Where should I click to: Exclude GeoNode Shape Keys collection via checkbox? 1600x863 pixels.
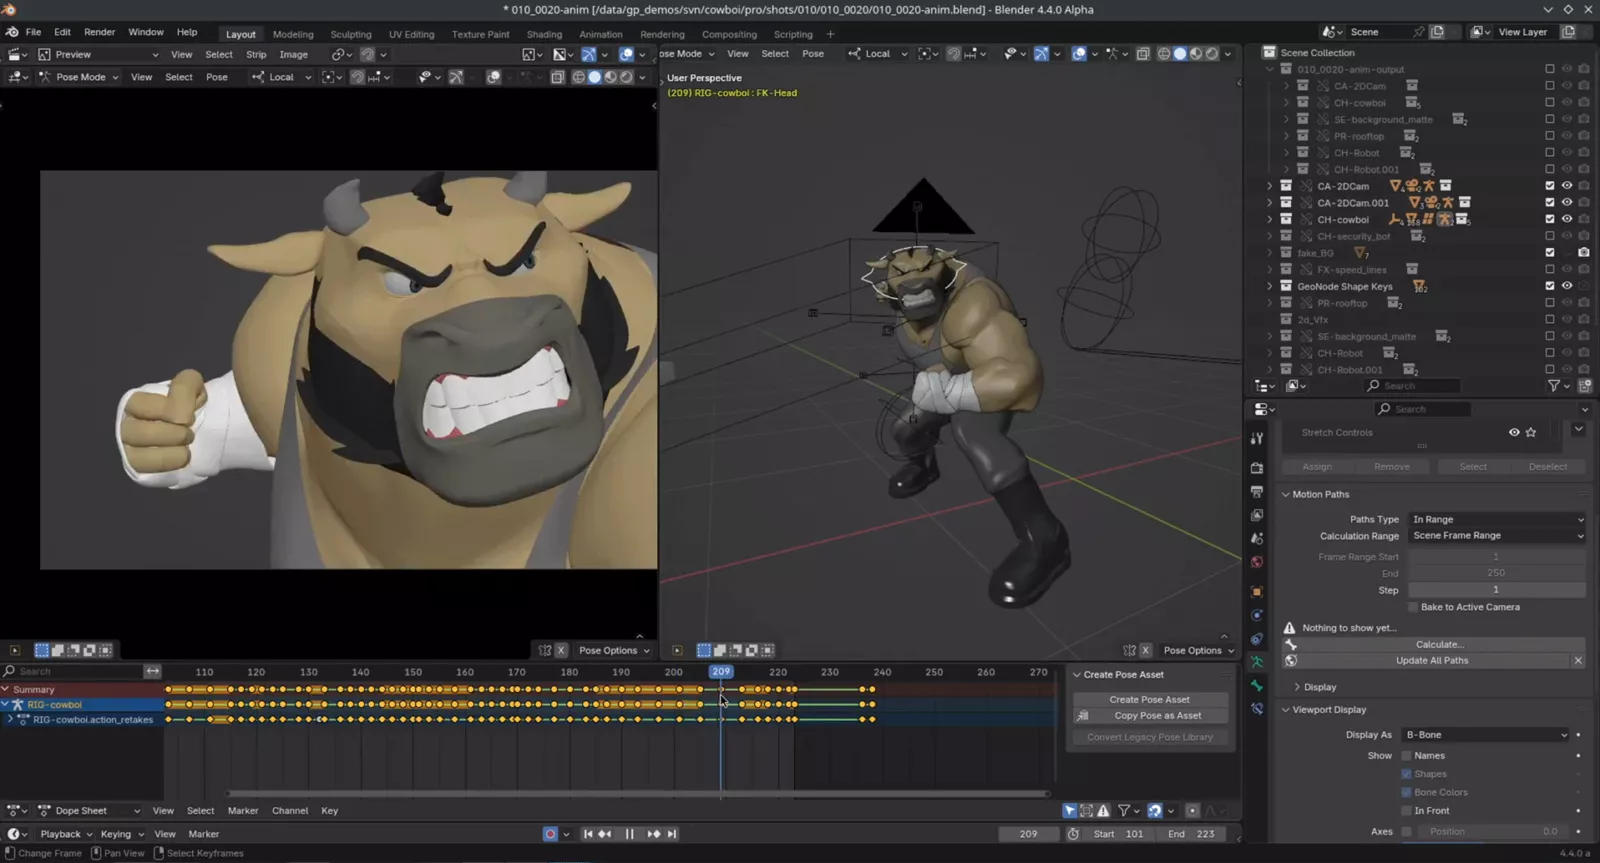click(x=1550, y=286)
